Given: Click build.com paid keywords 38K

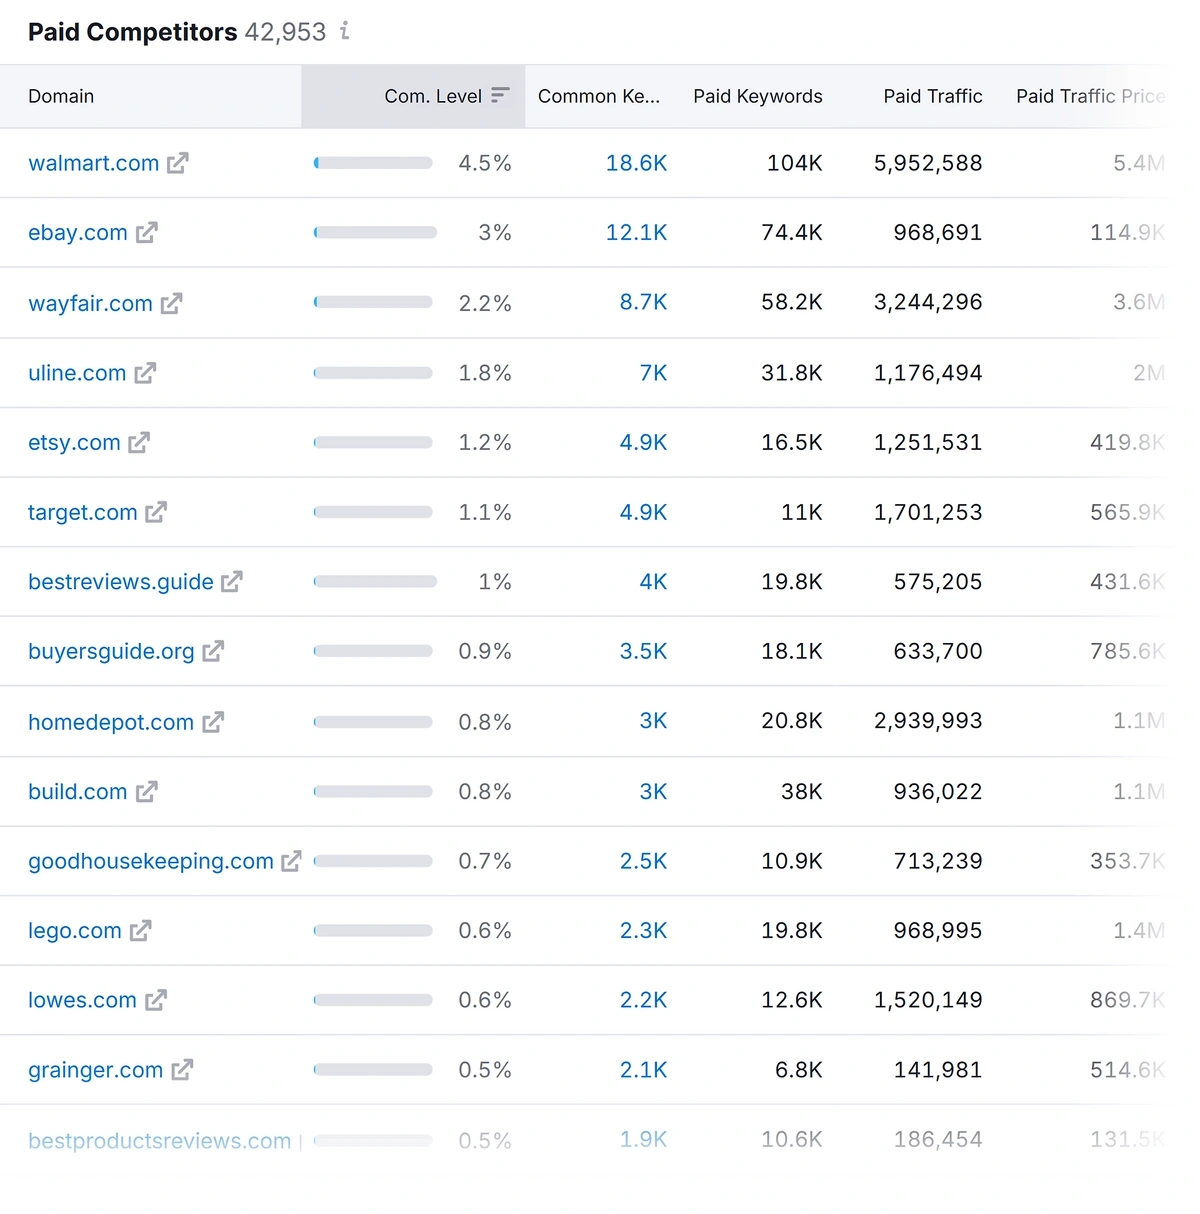Looking at the screenshot, I should tap(802, 791).
